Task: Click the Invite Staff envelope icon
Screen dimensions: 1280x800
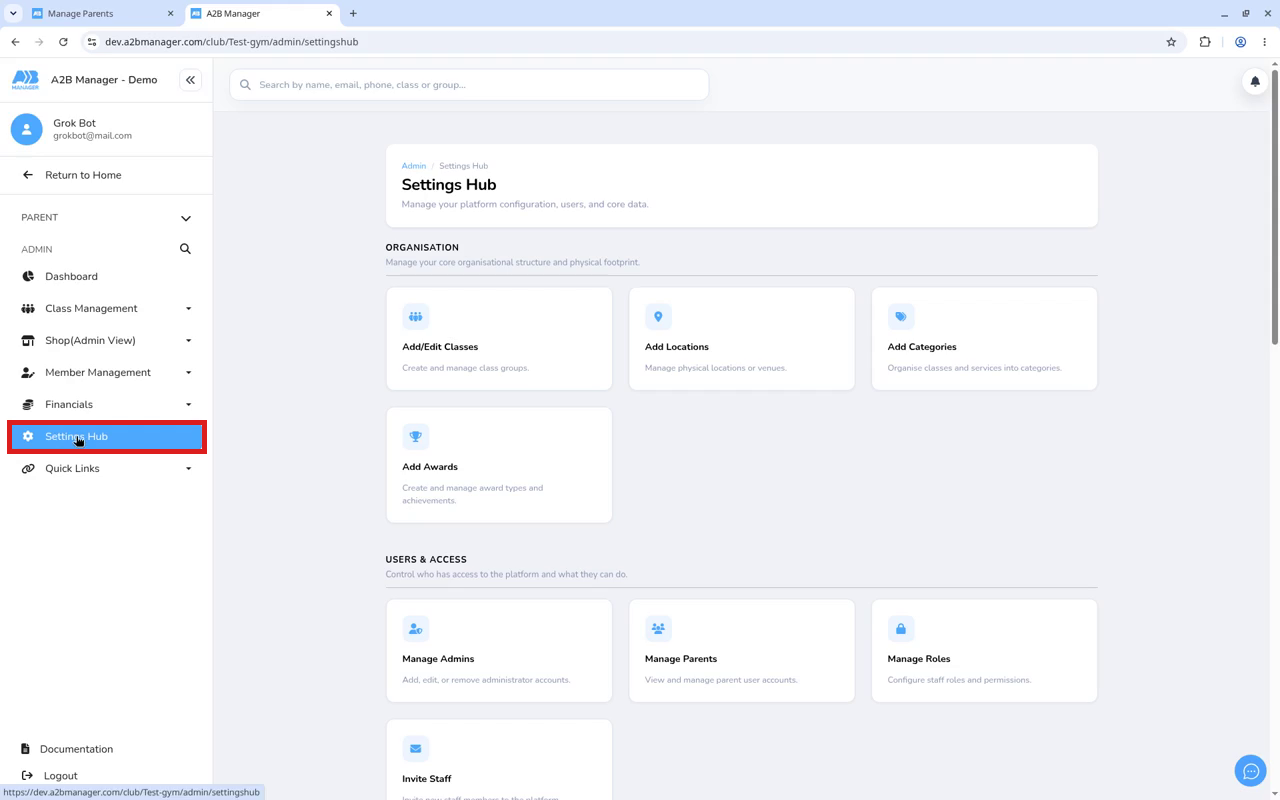Action: coord(415,749)
